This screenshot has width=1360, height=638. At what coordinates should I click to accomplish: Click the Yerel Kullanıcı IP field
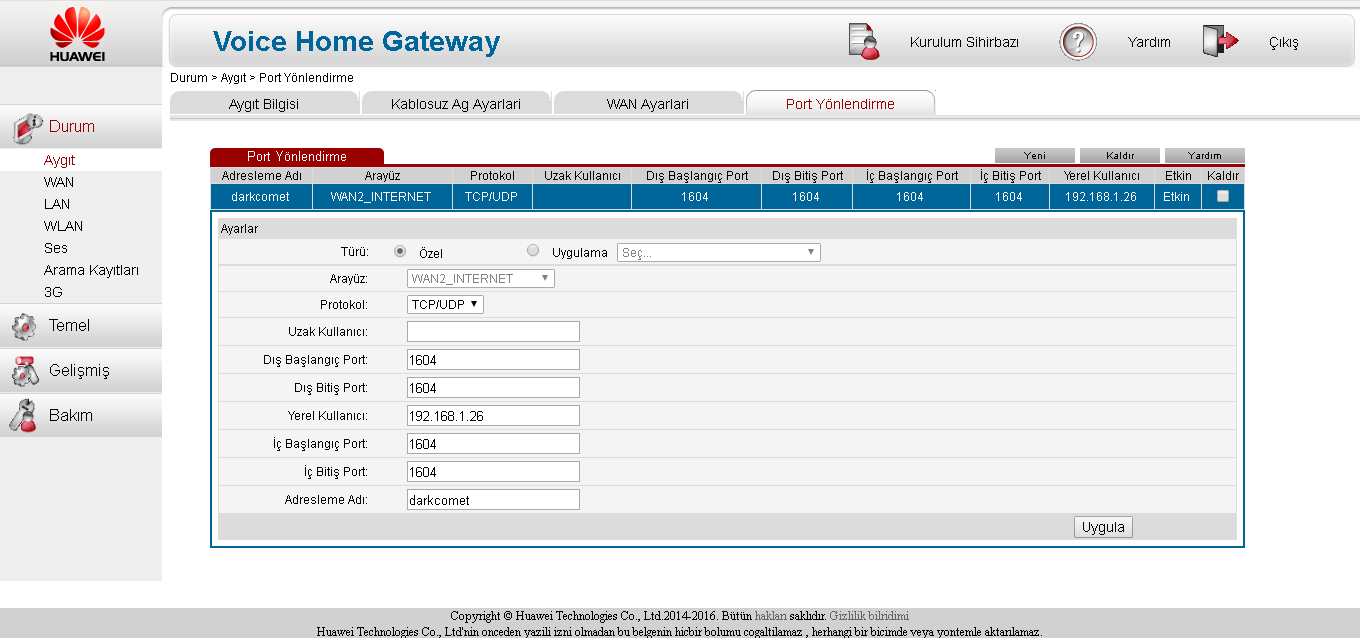tap(493, 416)
